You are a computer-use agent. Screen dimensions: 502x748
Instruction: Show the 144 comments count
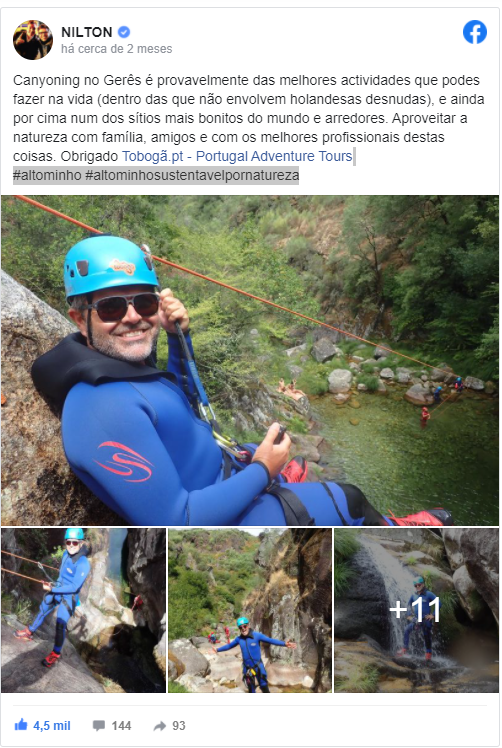pos(121,726)
